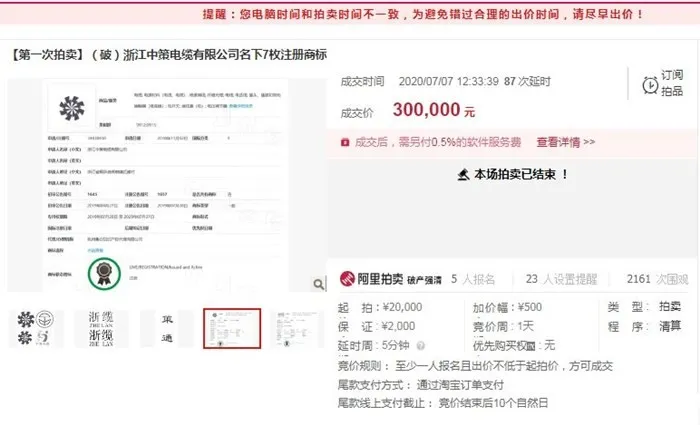Viewport: 700px width, 425px height.
Task: Click the 竞价规则 rule description line
Action: point(475,366)
